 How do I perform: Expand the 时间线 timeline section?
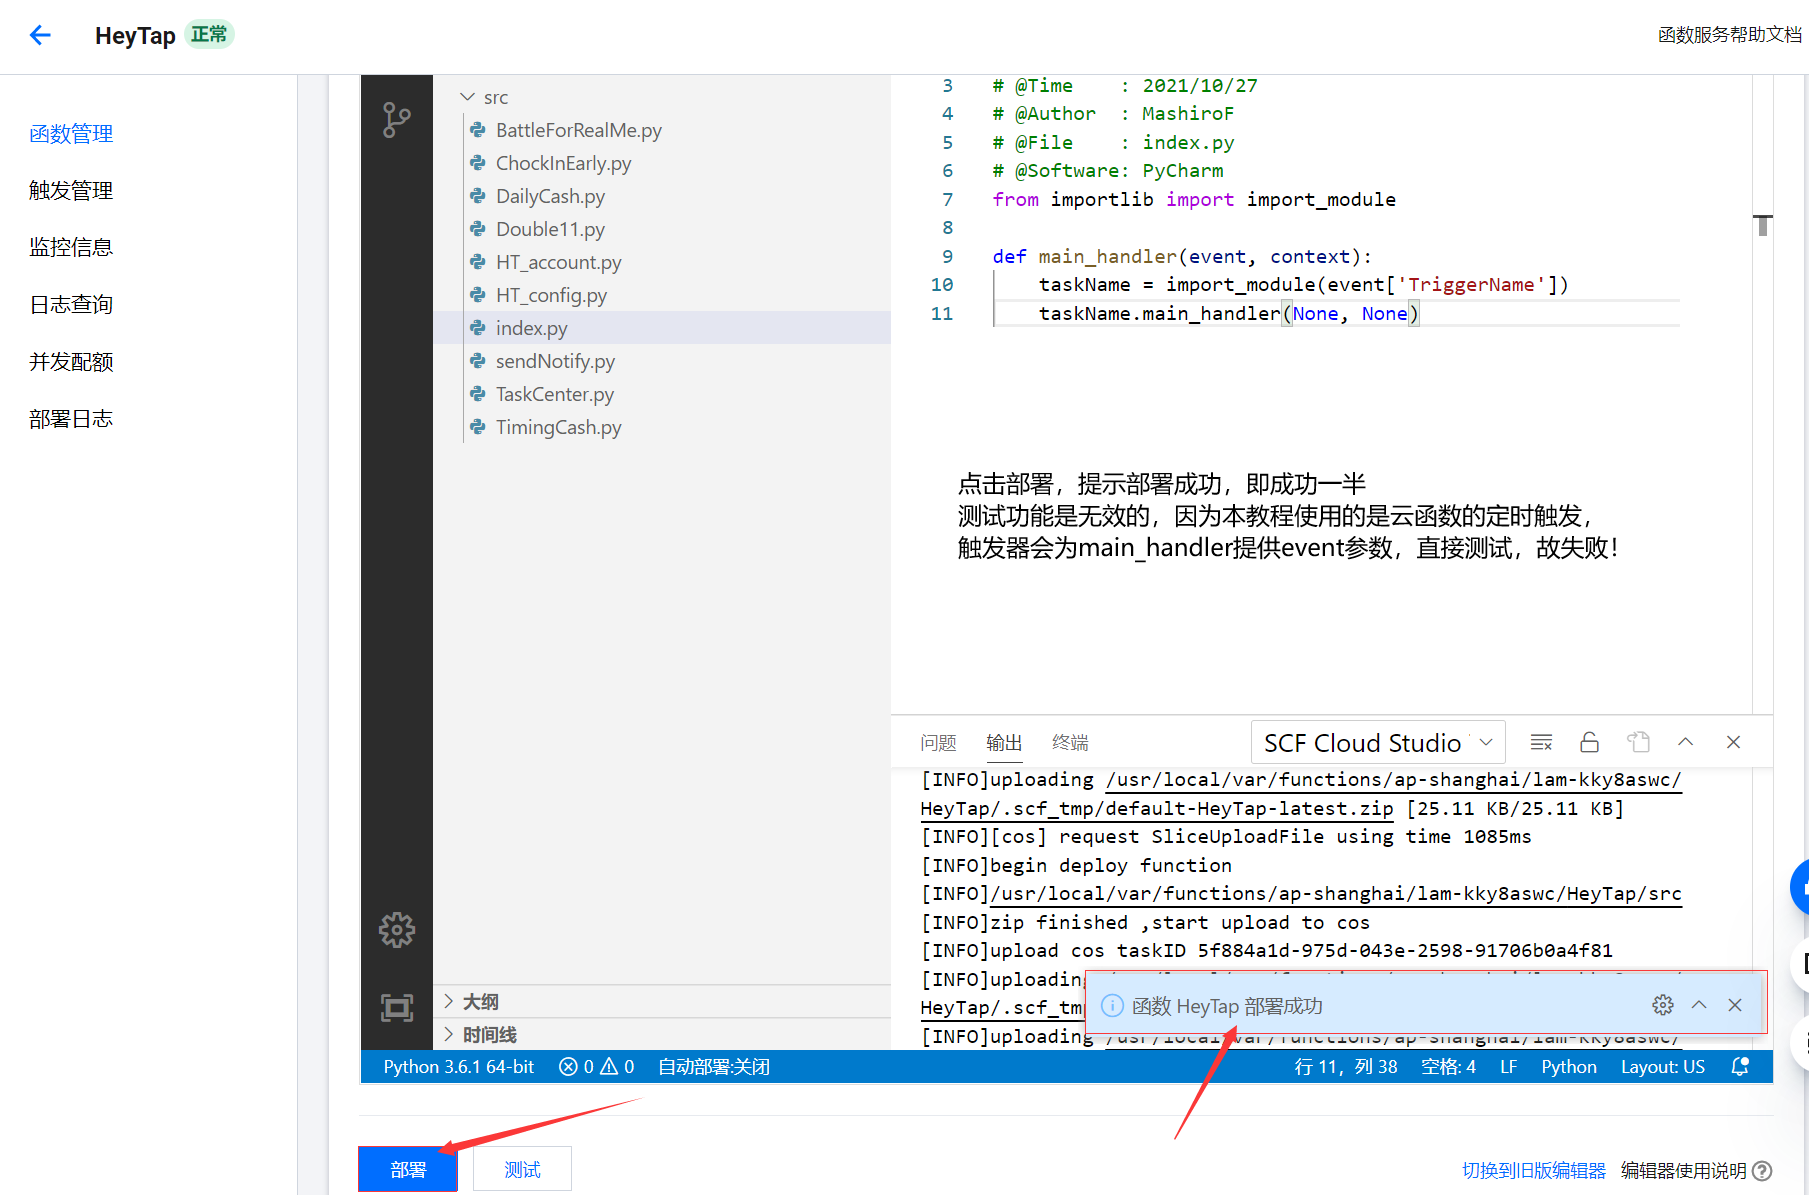pyautogui.click(x=662, y=1035)
